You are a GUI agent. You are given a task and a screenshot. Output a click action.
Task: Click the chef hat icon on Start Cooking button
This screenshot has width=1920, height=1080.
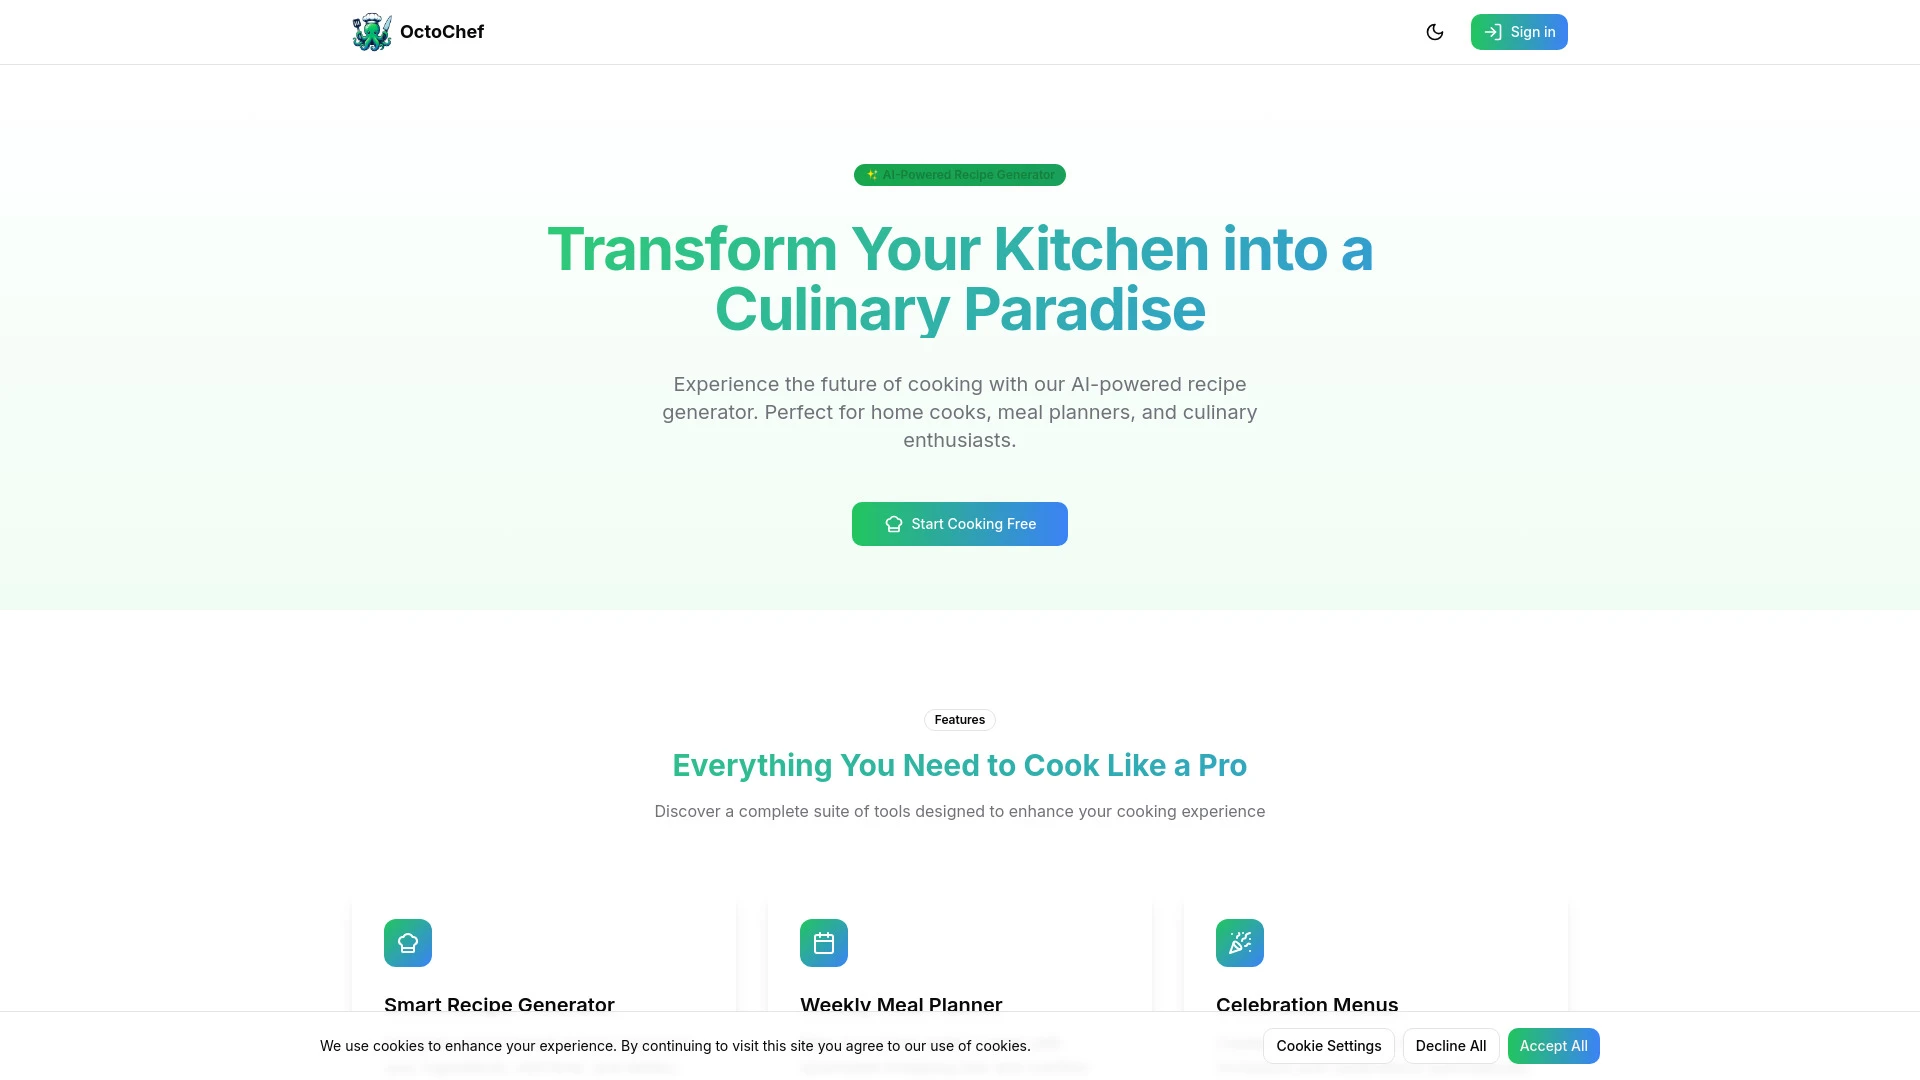pyautogui.click(x=894, y=524)
